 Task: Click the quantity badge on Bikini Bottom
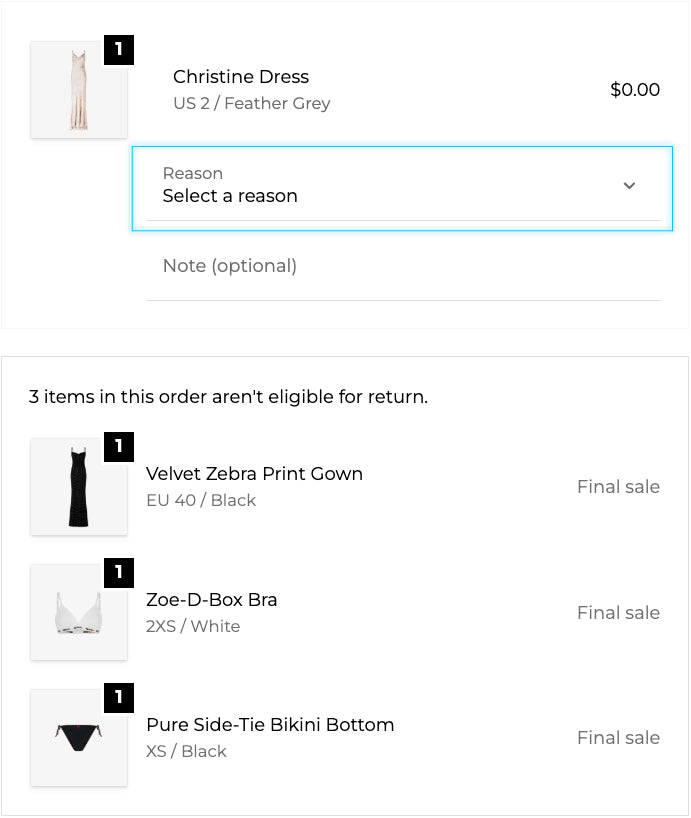[119, 698]
